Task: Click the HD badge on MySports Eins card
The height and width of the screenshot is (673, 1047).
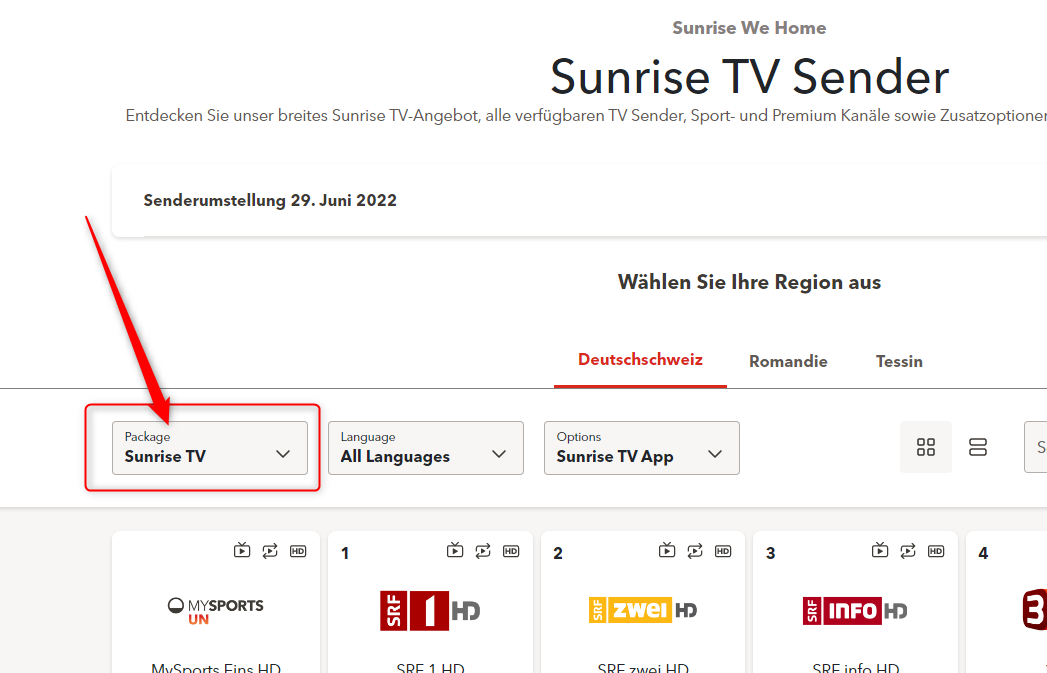Action: coord(298,550)
